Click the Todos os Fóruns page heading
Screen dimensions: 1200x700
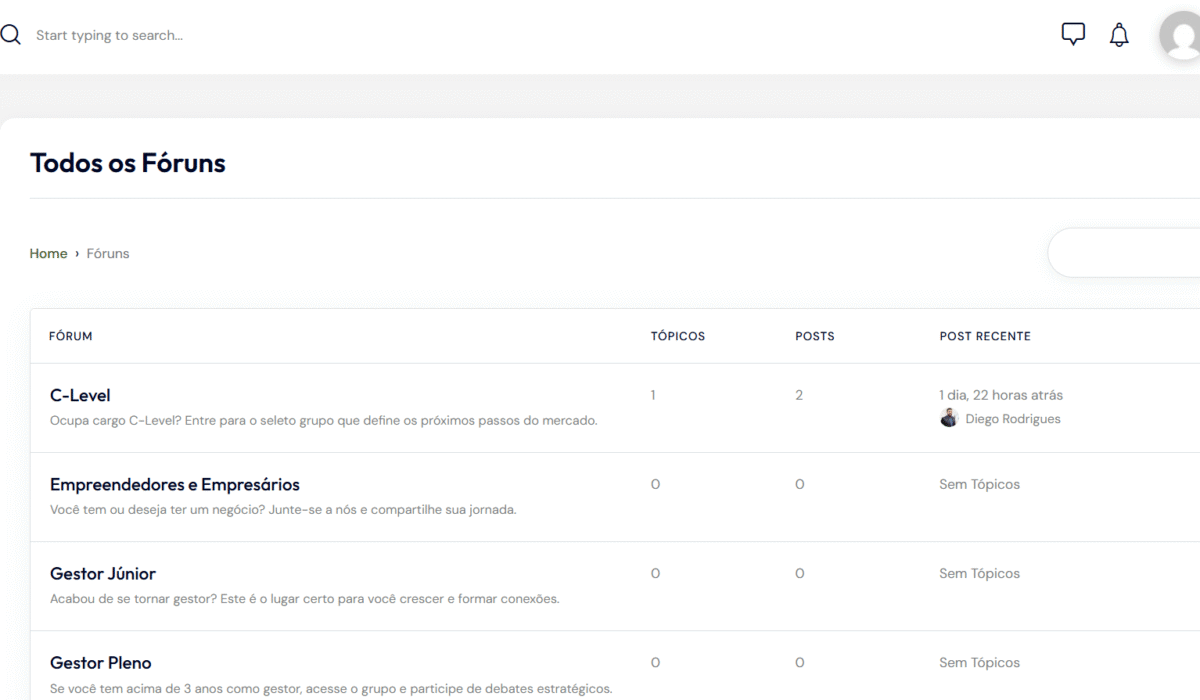coord(128,163)
